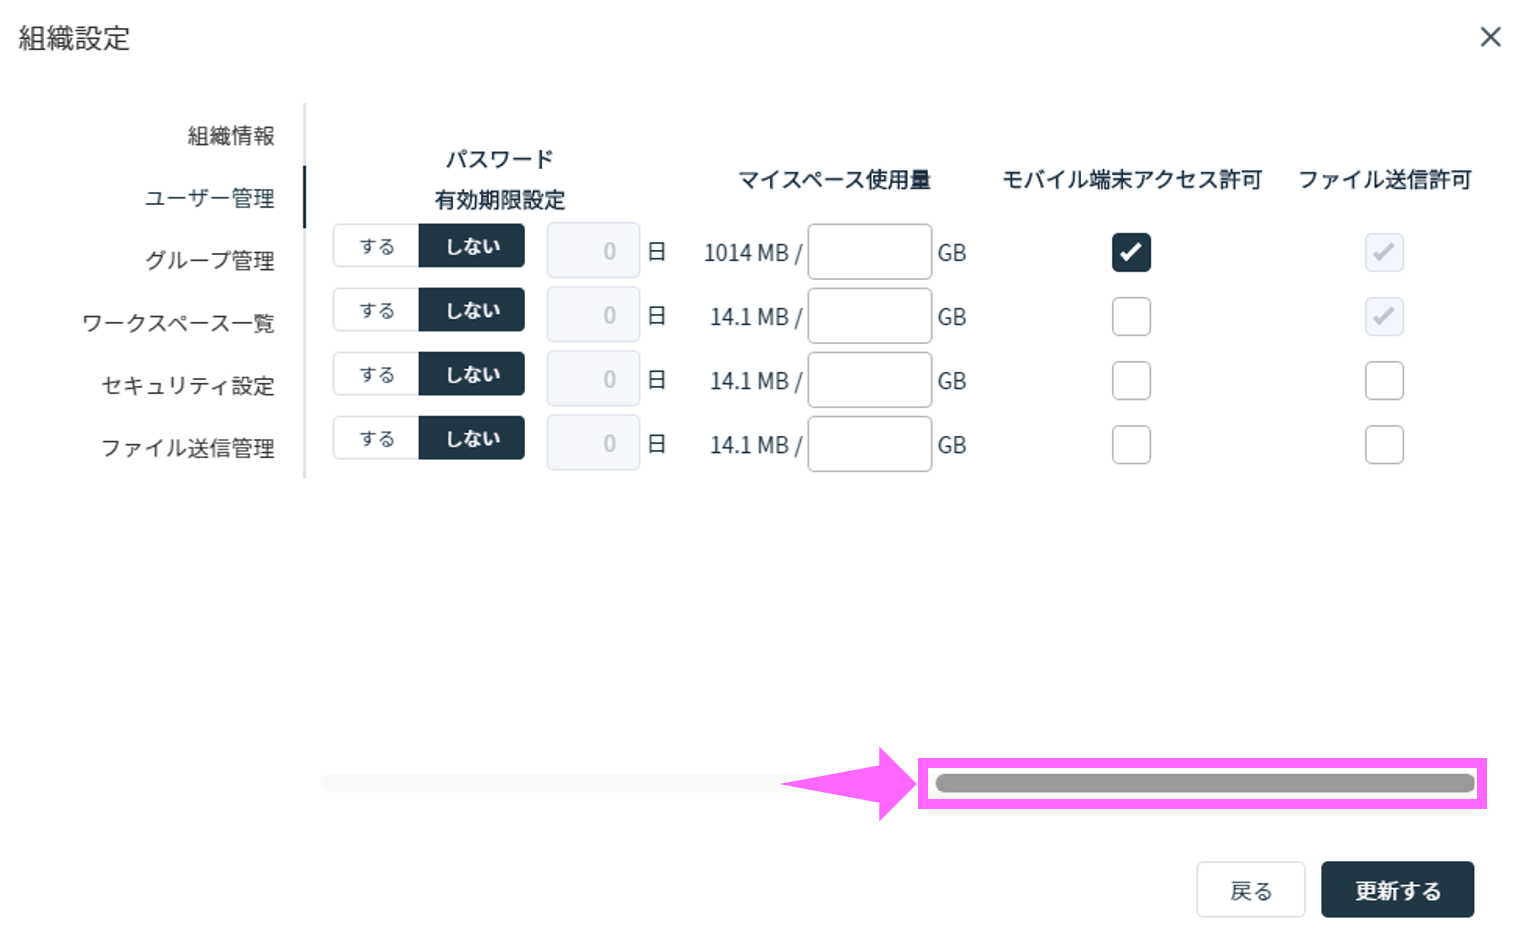This screenshot has width=1526, height=941.
Task: Uncheck mobile access for the first user
Action: coord(1130,252)
